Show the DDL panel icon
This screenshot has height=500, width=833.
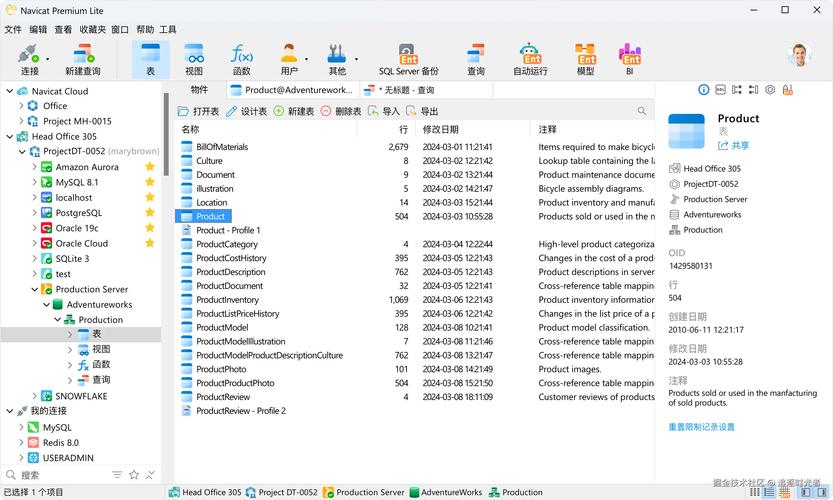pos(720,90)
